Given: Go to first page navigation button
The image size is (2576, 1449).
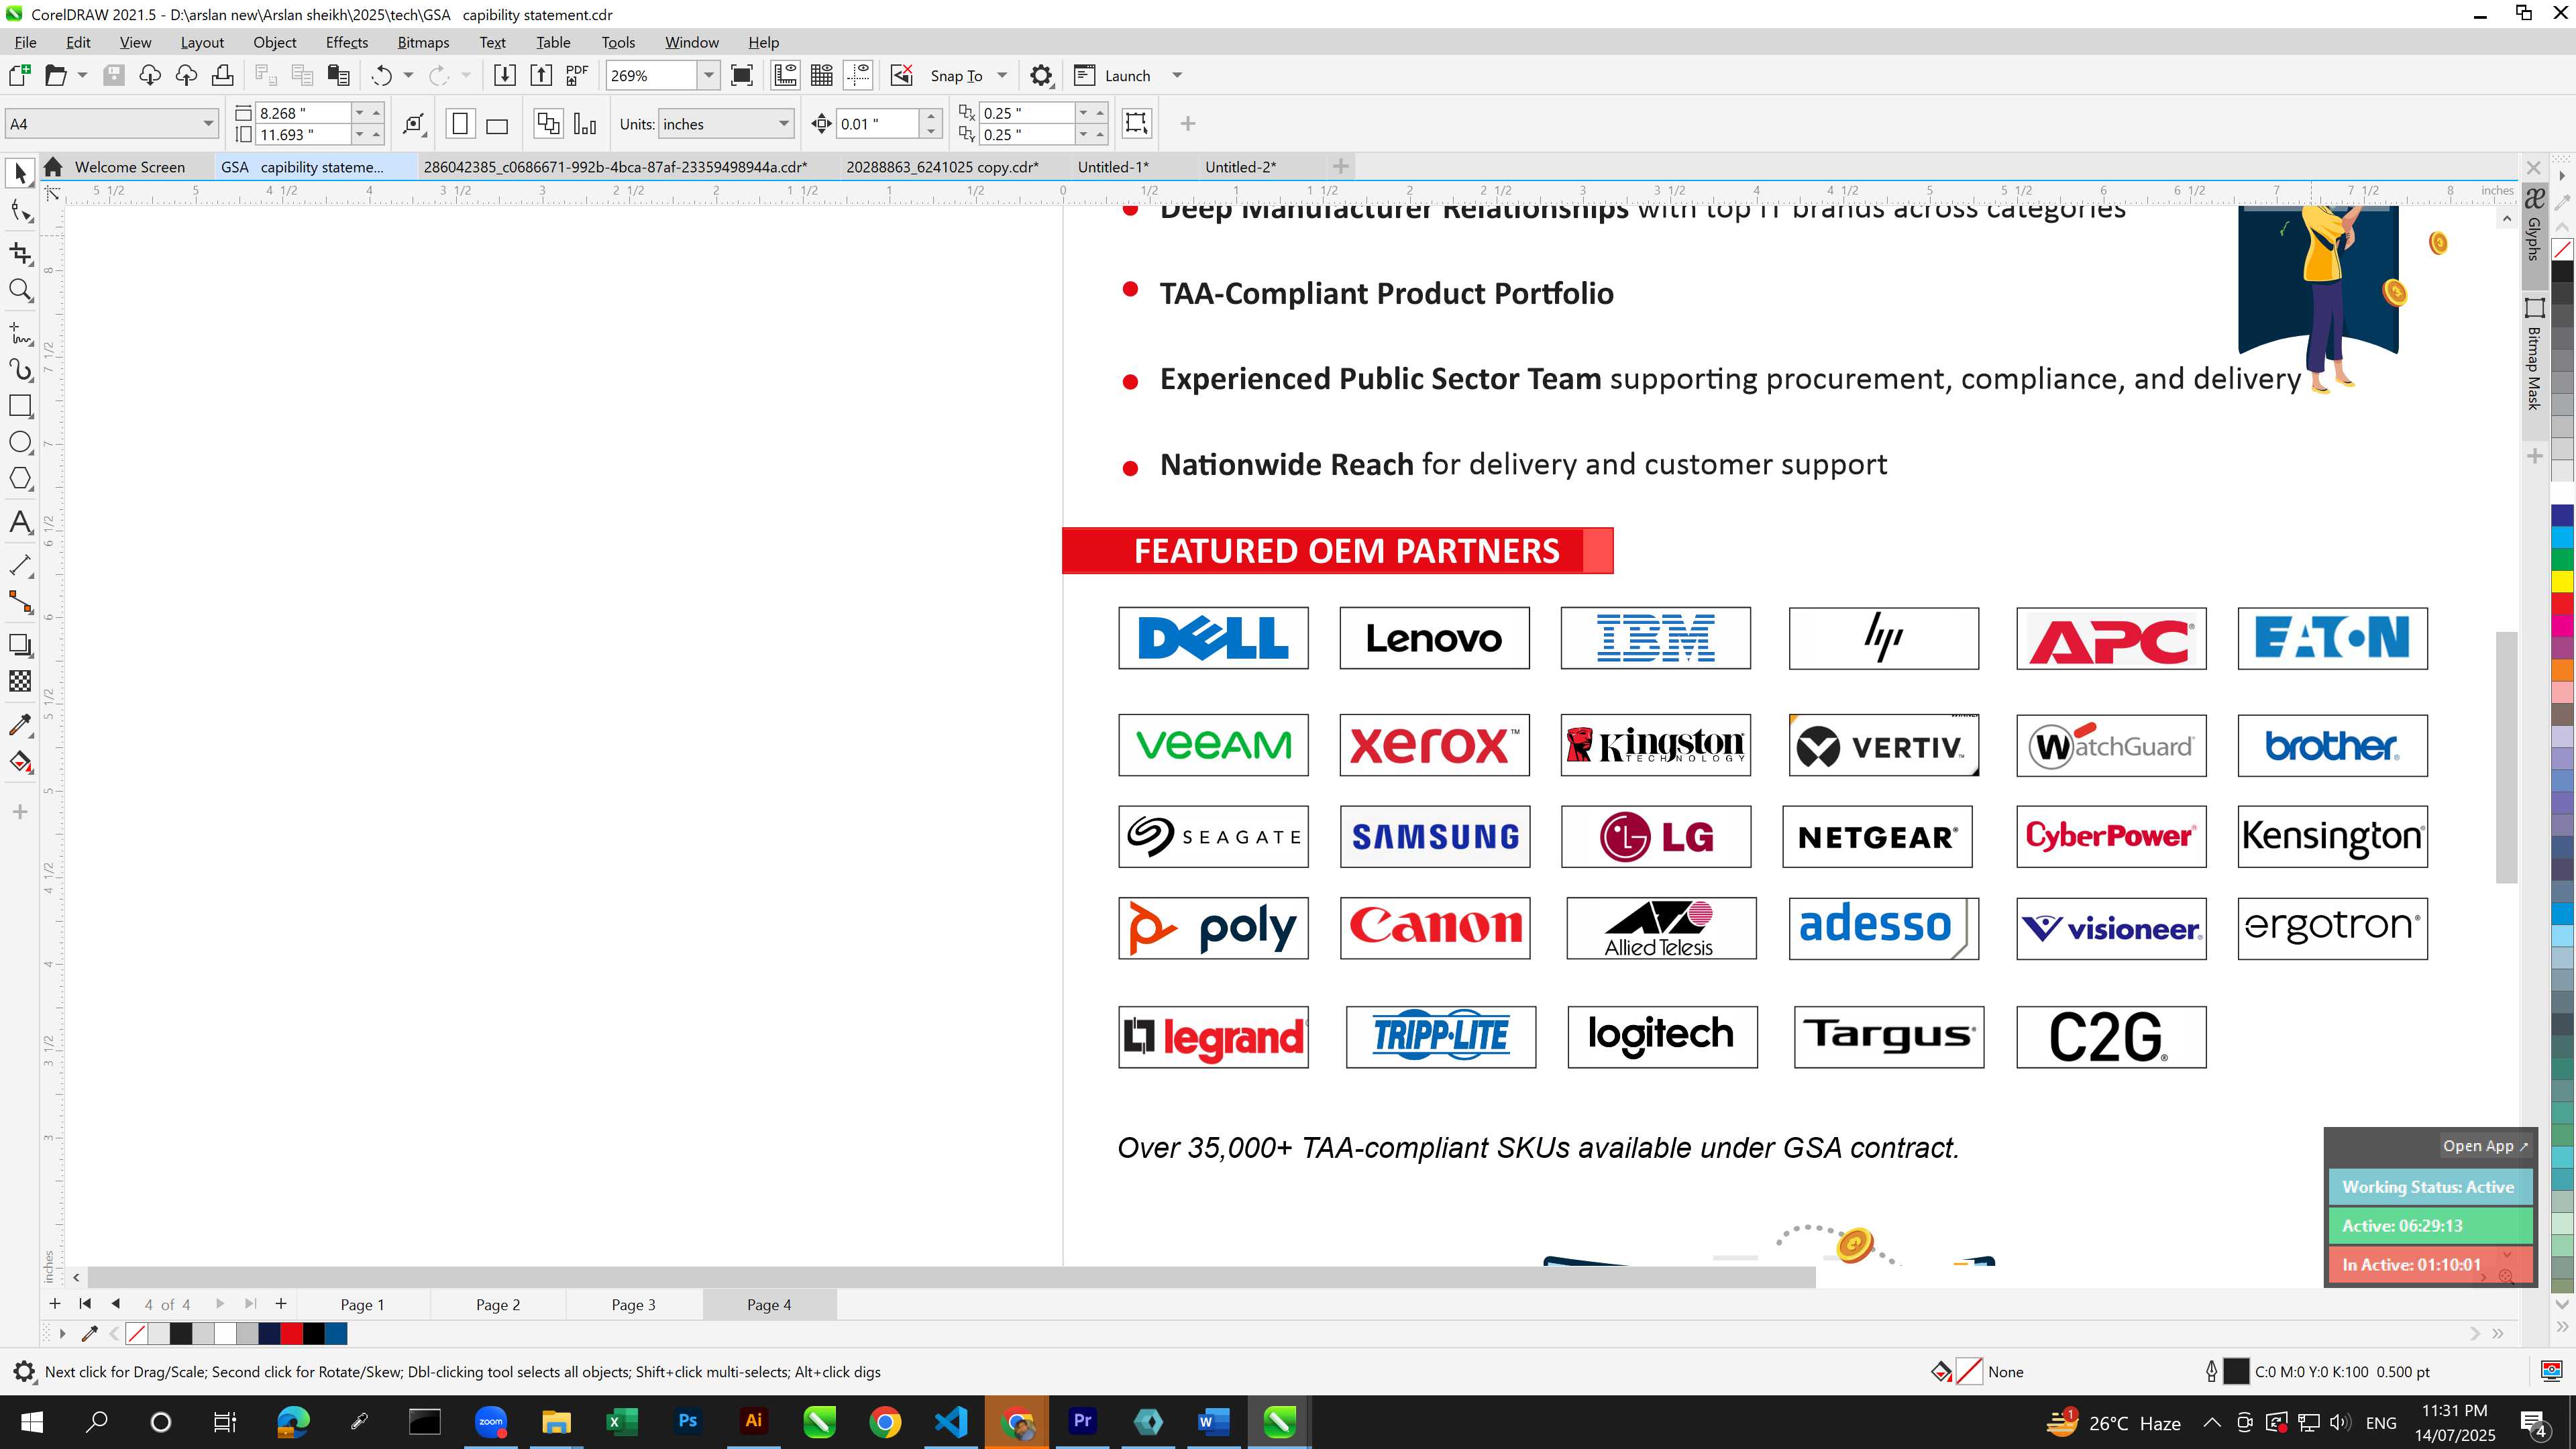Looking at the screenshot, I should [x=85, y=1304].
